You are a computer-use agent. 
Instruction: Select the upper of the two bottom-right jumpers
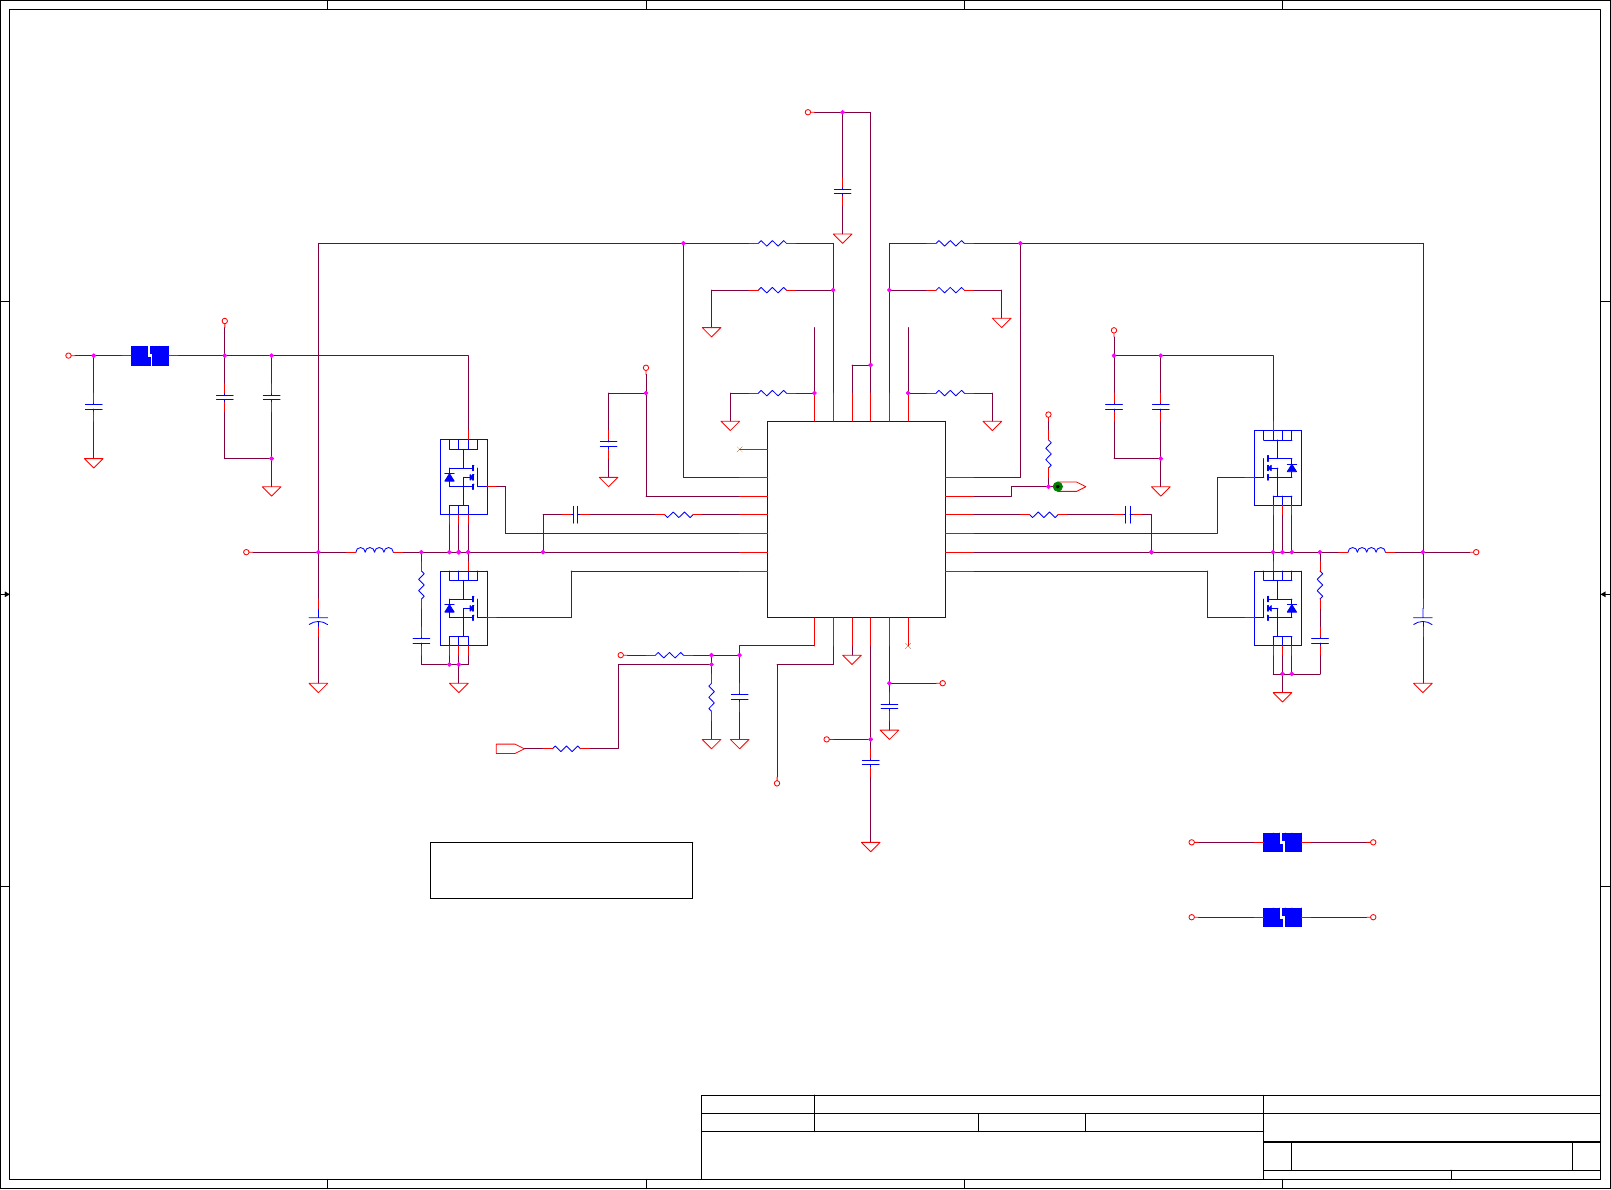pos(1282,842)
